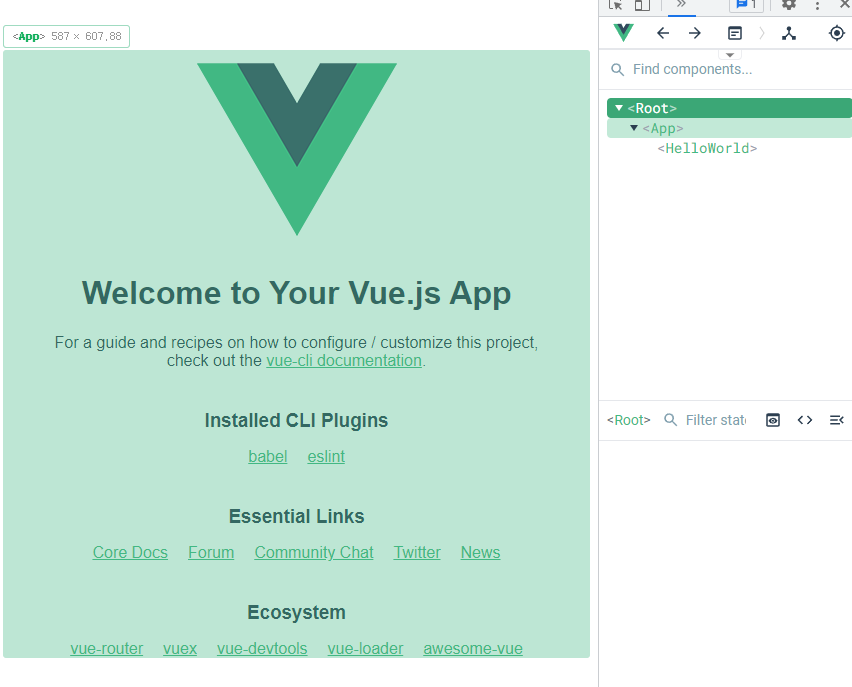This screenshot has width=852, height=687.
Task: Open the News link
Action: coord(480,552)
